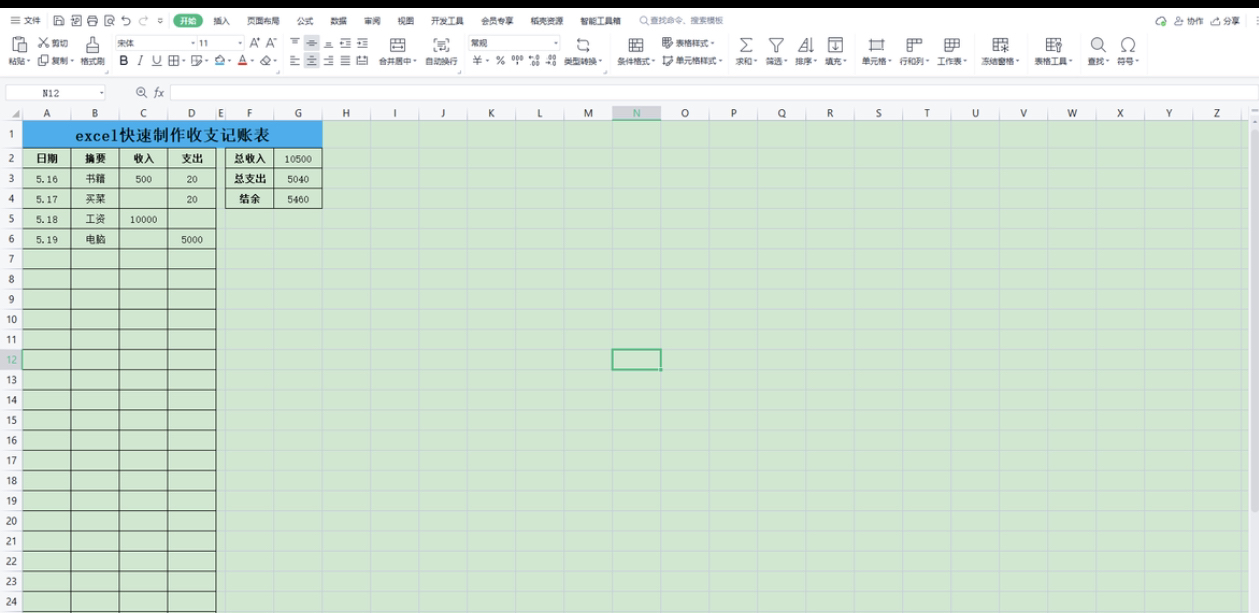Toggle left horizontal alignment
The image size is (1259, 613).
click(x=294, y=61)
